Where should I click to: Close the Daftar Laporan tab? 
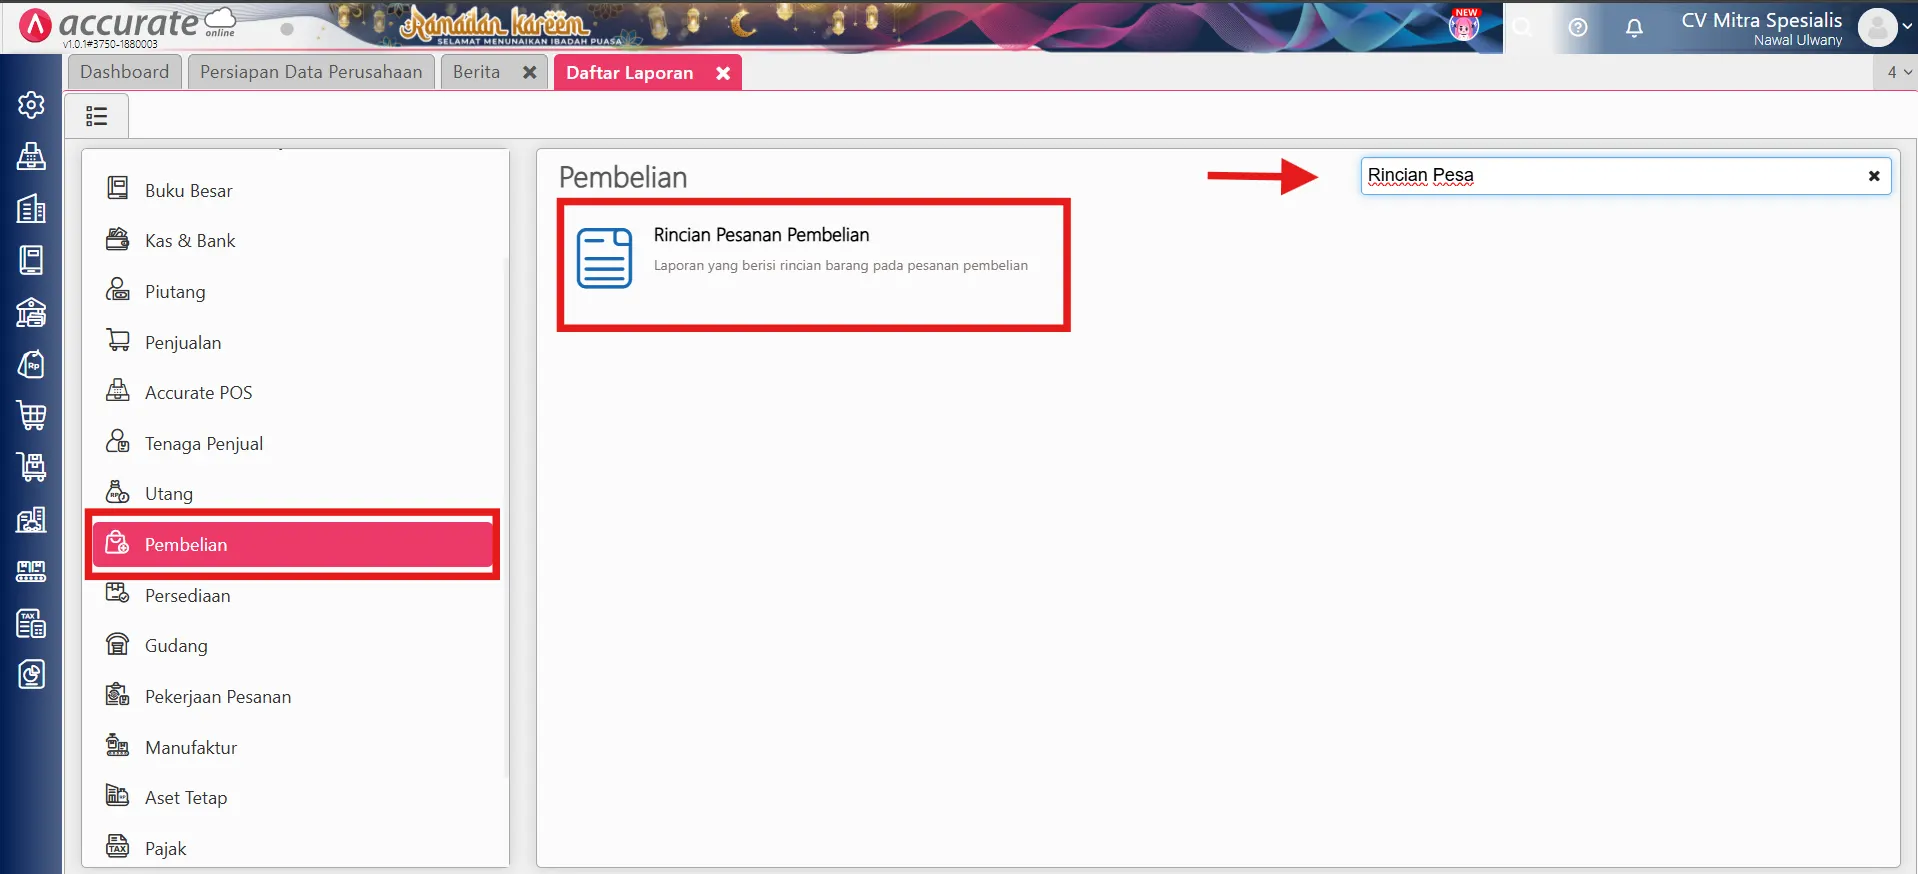tap(723, 73)
